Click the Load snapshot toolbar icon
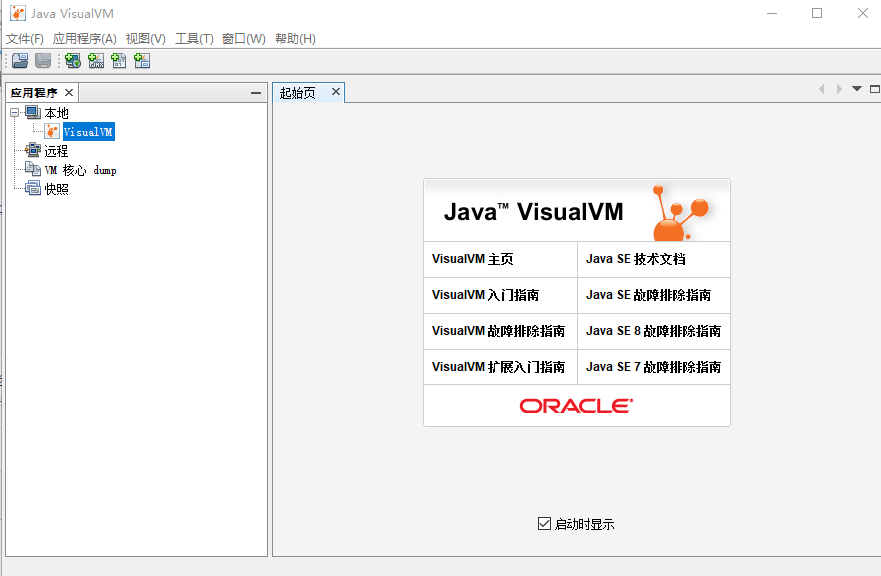This screenshot has width=881, height=576. click(20, 61)
